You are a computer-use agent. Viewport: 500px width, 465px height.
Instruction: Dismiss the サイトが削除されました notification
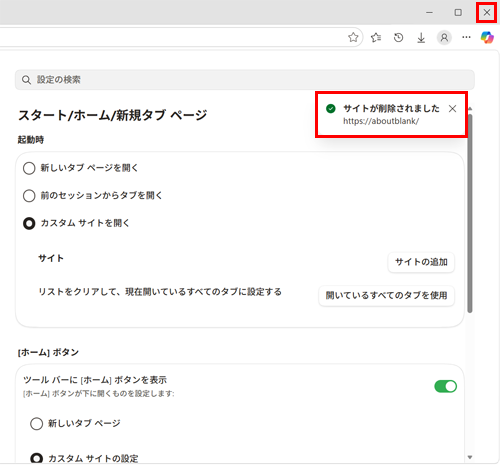[452, 109]
